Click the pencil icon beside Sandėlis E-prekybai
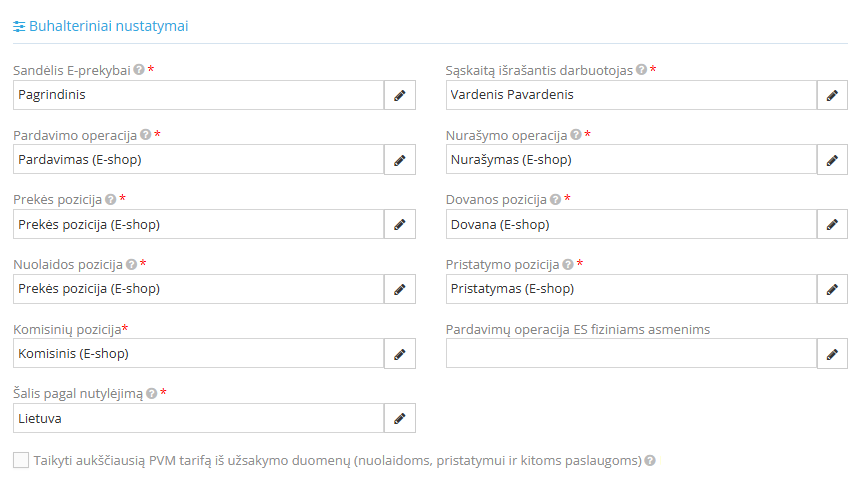This screenshot has height=484, width=859. point(400,95)
